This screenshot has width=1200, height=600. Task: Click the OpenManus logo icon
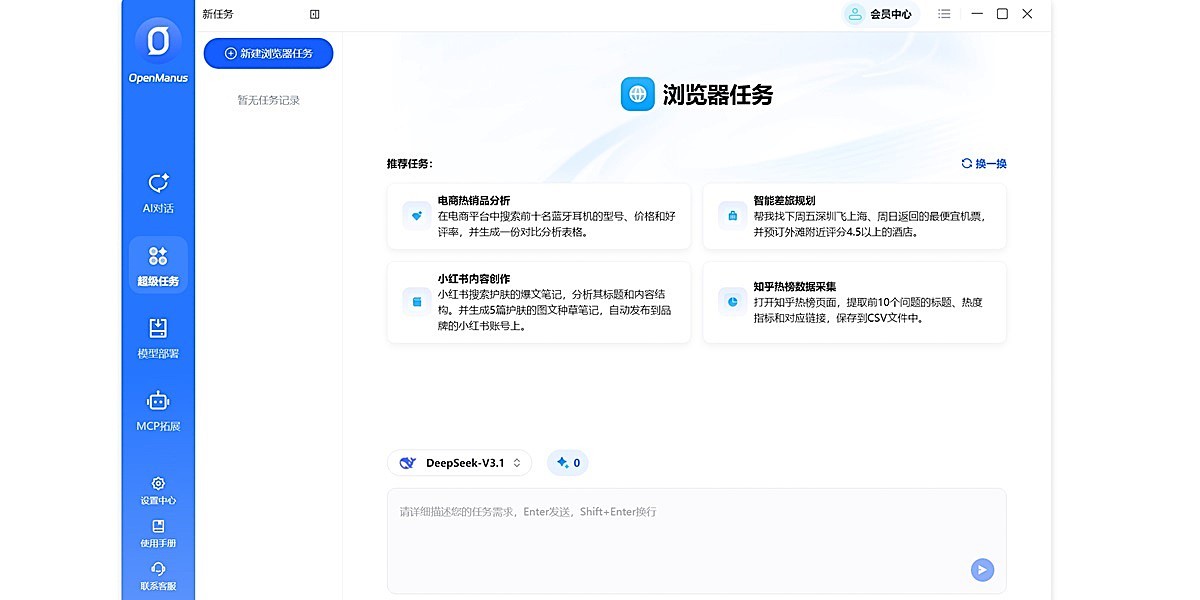point(158,42)
